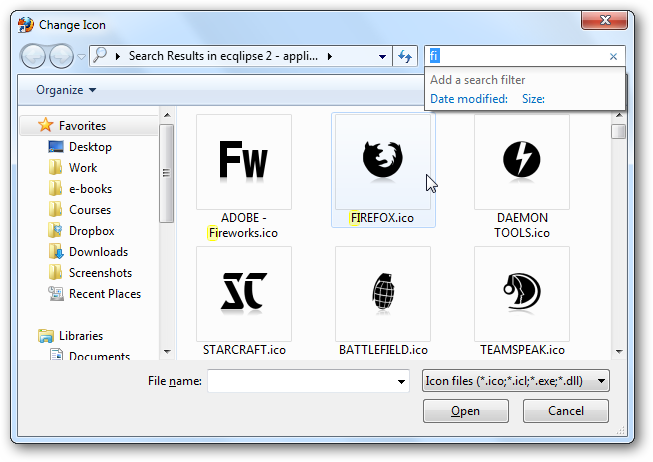The height and width of the screenshot is (462, 653).
Task: Open the Downloads folder
Action: [x=98, y=252]
